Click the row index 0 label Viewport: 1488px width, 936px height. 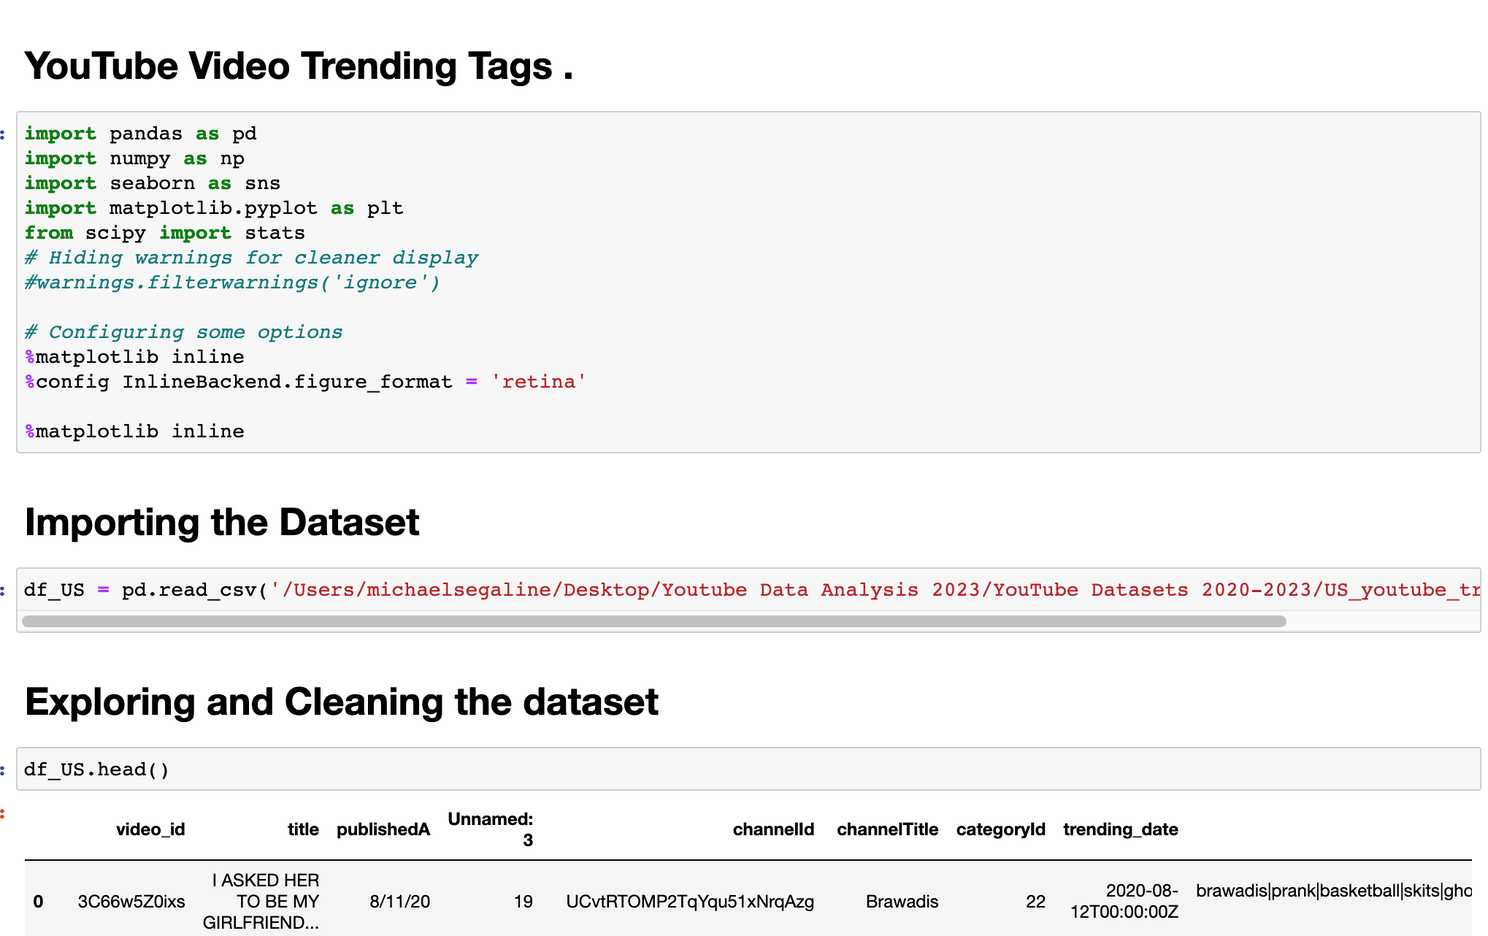38,901
